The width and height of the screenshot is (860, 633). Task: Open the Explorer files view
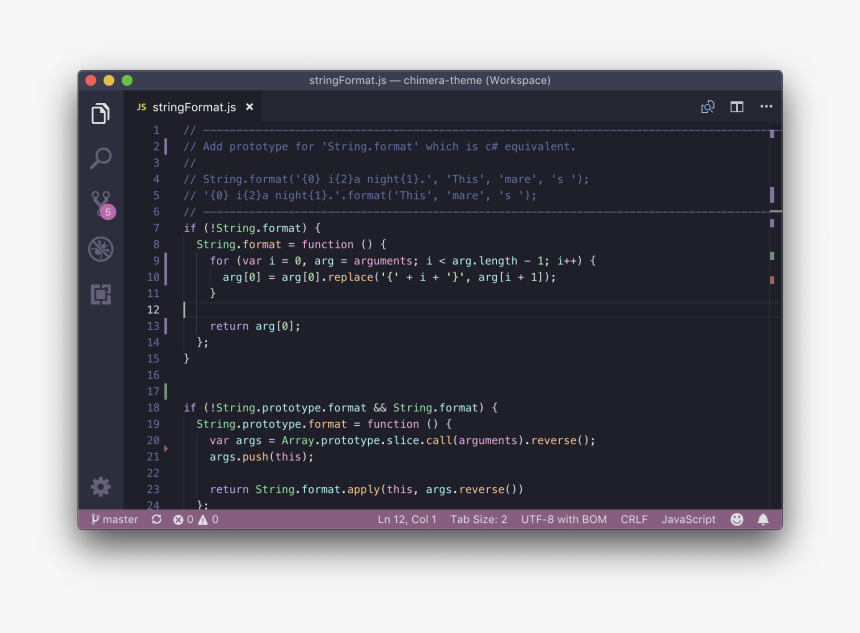(x=100, y=114)
